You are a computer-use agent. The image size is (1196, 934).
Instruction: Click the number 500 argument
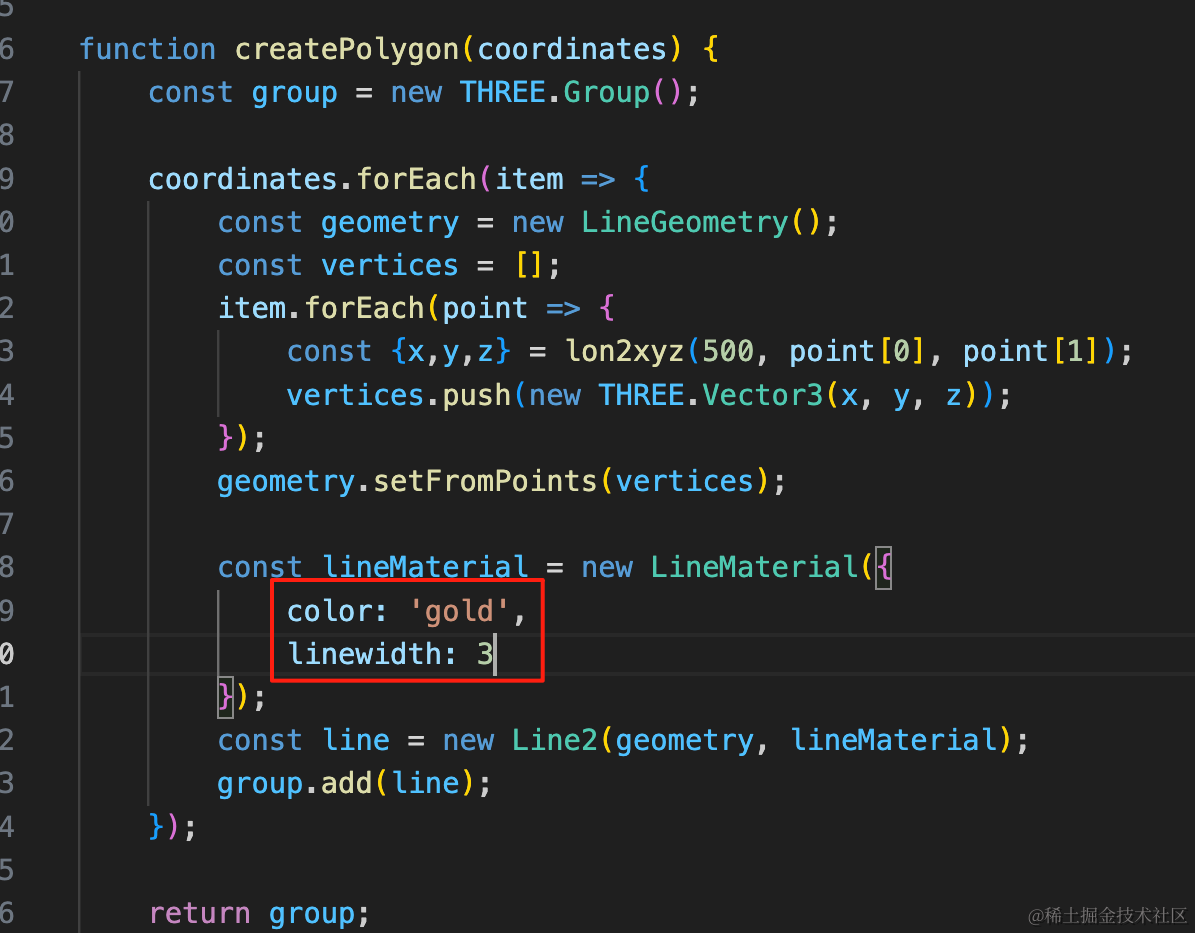pyautogui.click(x=728, y=352)
